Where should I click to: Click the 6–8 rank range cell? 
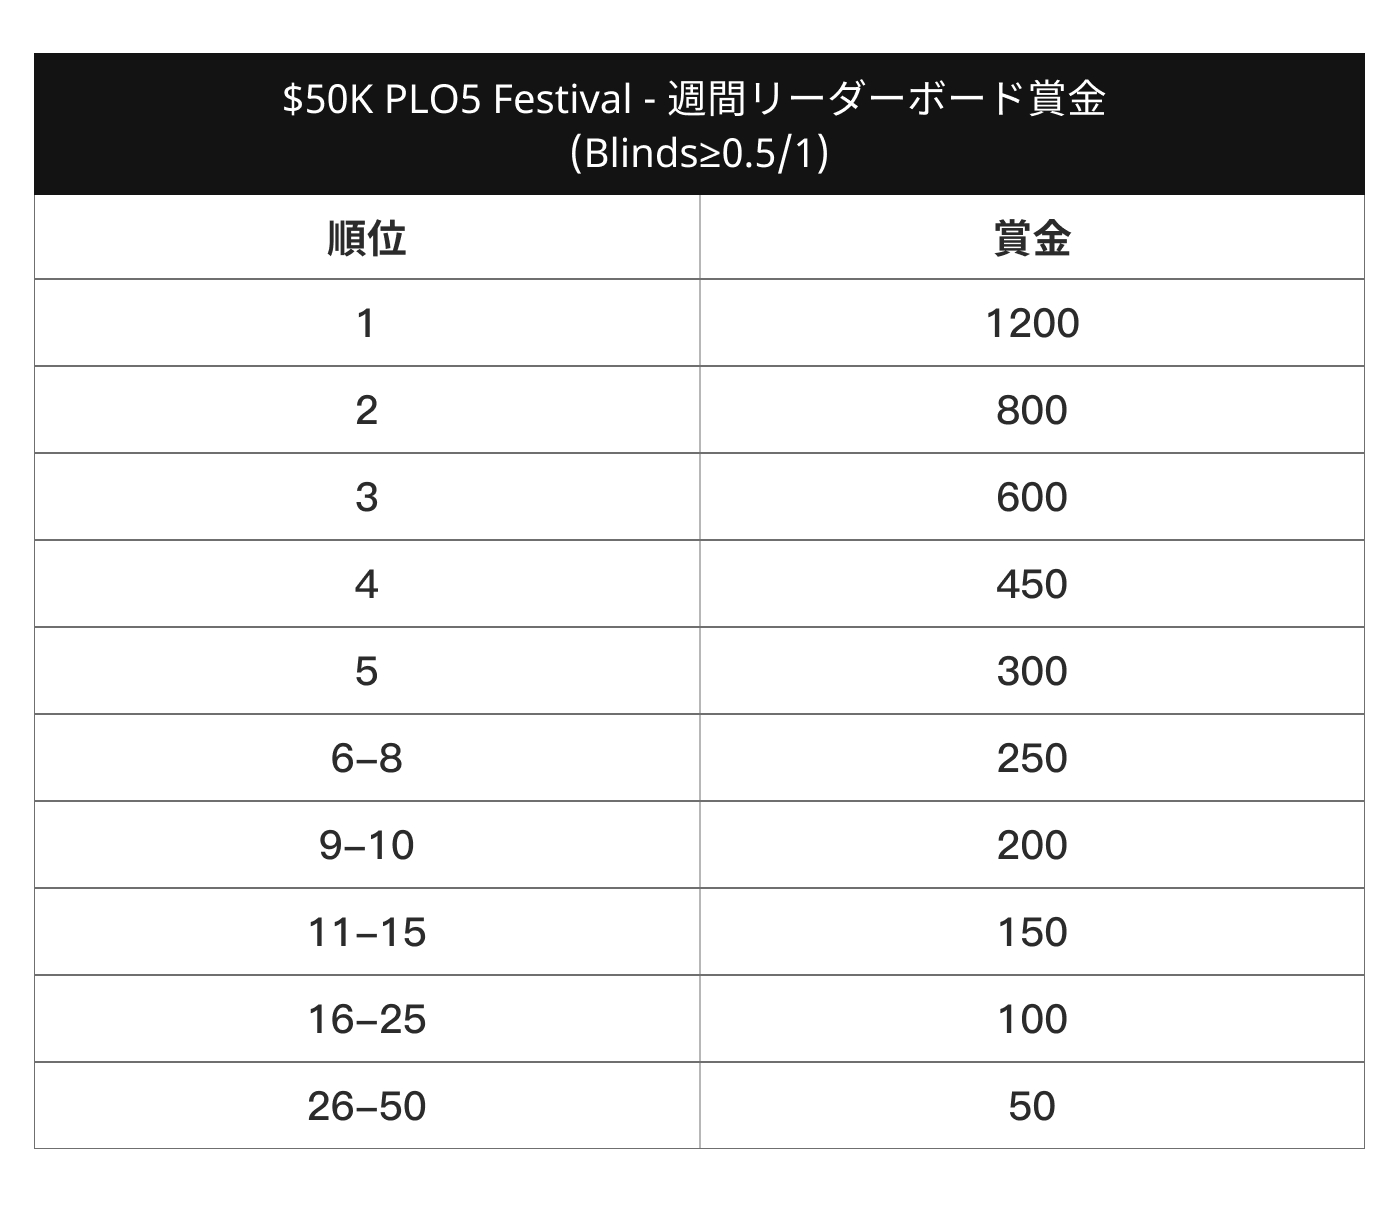click(367, 758)
